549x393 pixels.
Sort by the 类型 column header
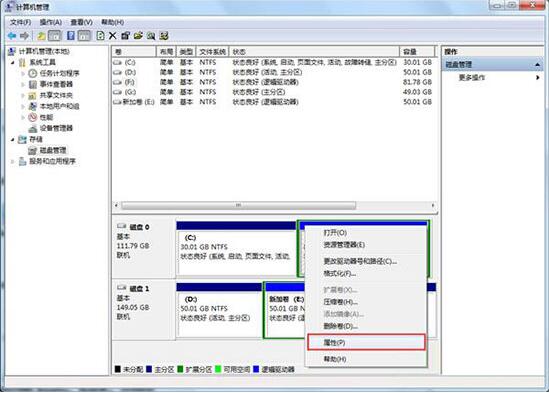[x=186, y=52]
